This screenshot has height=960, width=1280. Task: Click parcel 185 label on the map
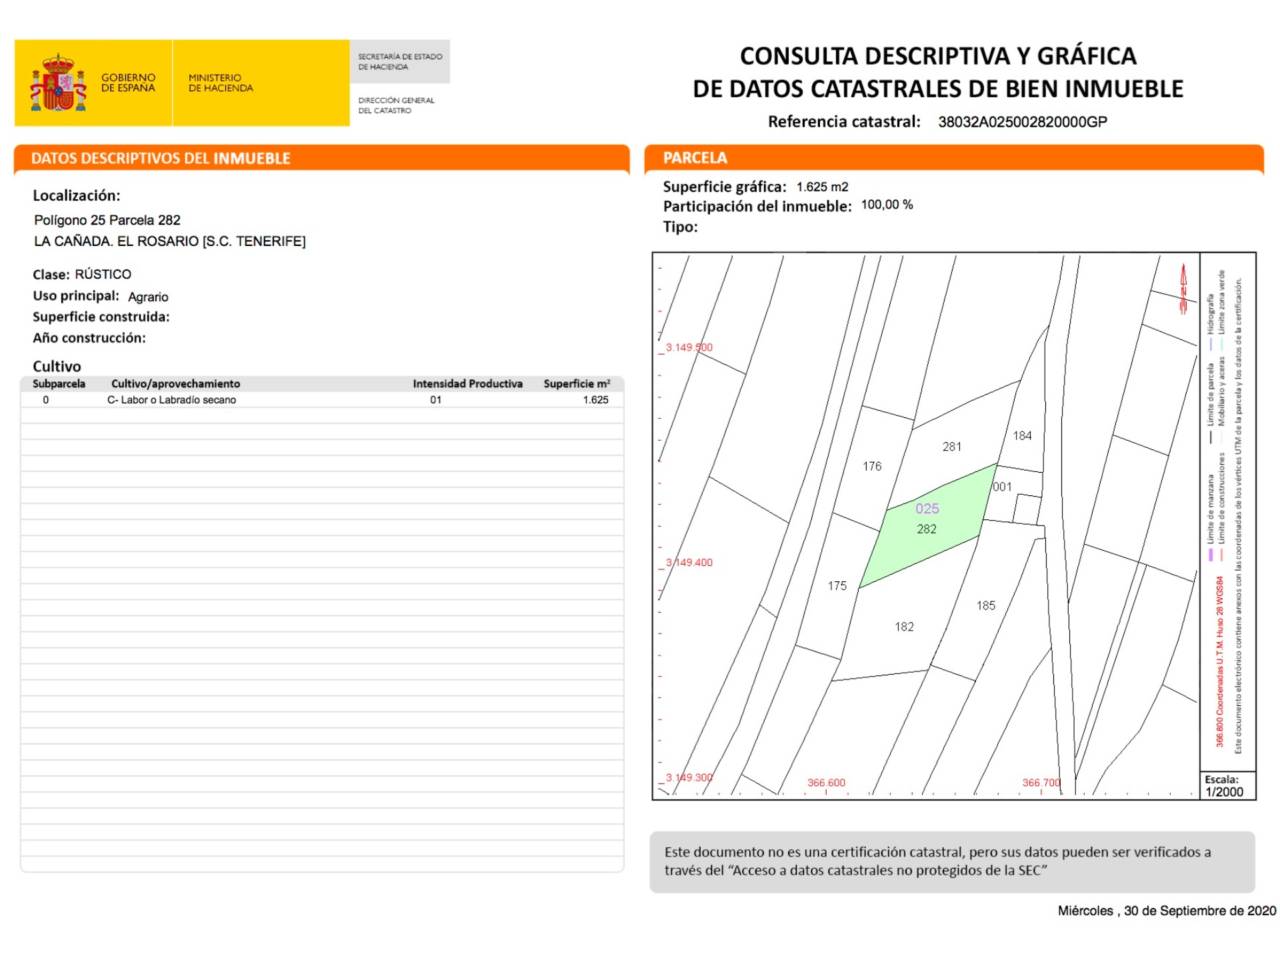(986, 606)
